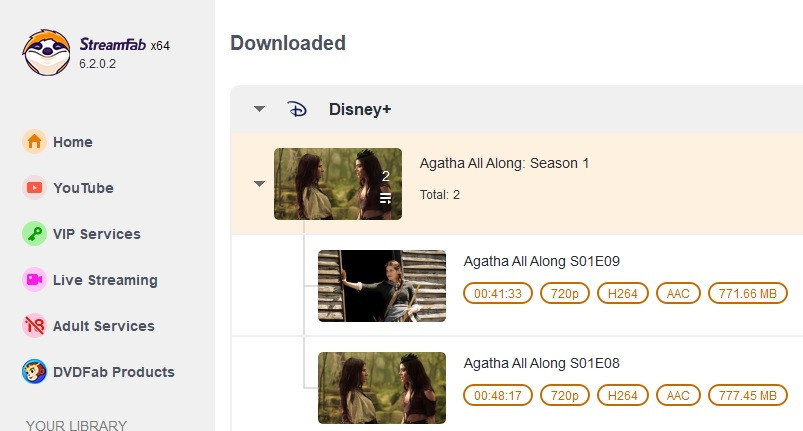Collapse the Agatha All Along Season 1 list

(260, 184)
